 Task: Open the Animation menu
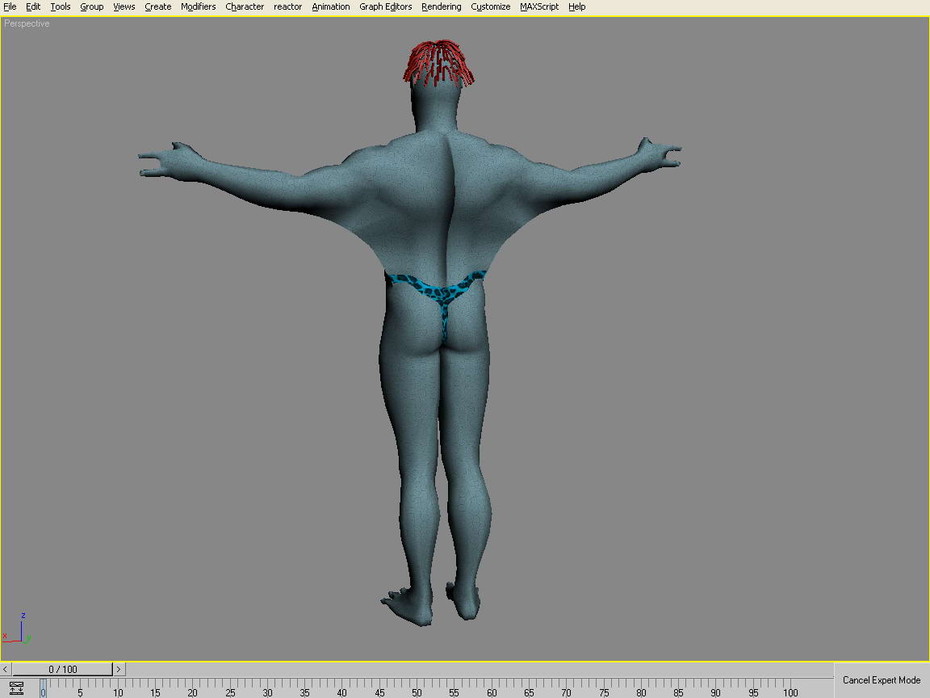point(330,7)
